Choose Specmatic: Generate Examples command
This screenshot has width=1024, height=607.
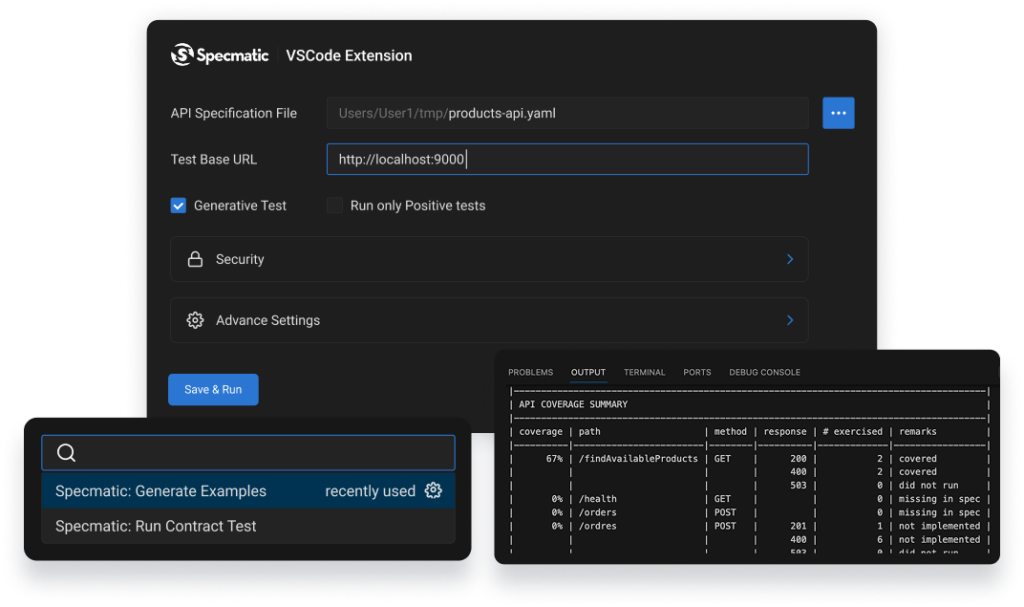coord(248,491)
